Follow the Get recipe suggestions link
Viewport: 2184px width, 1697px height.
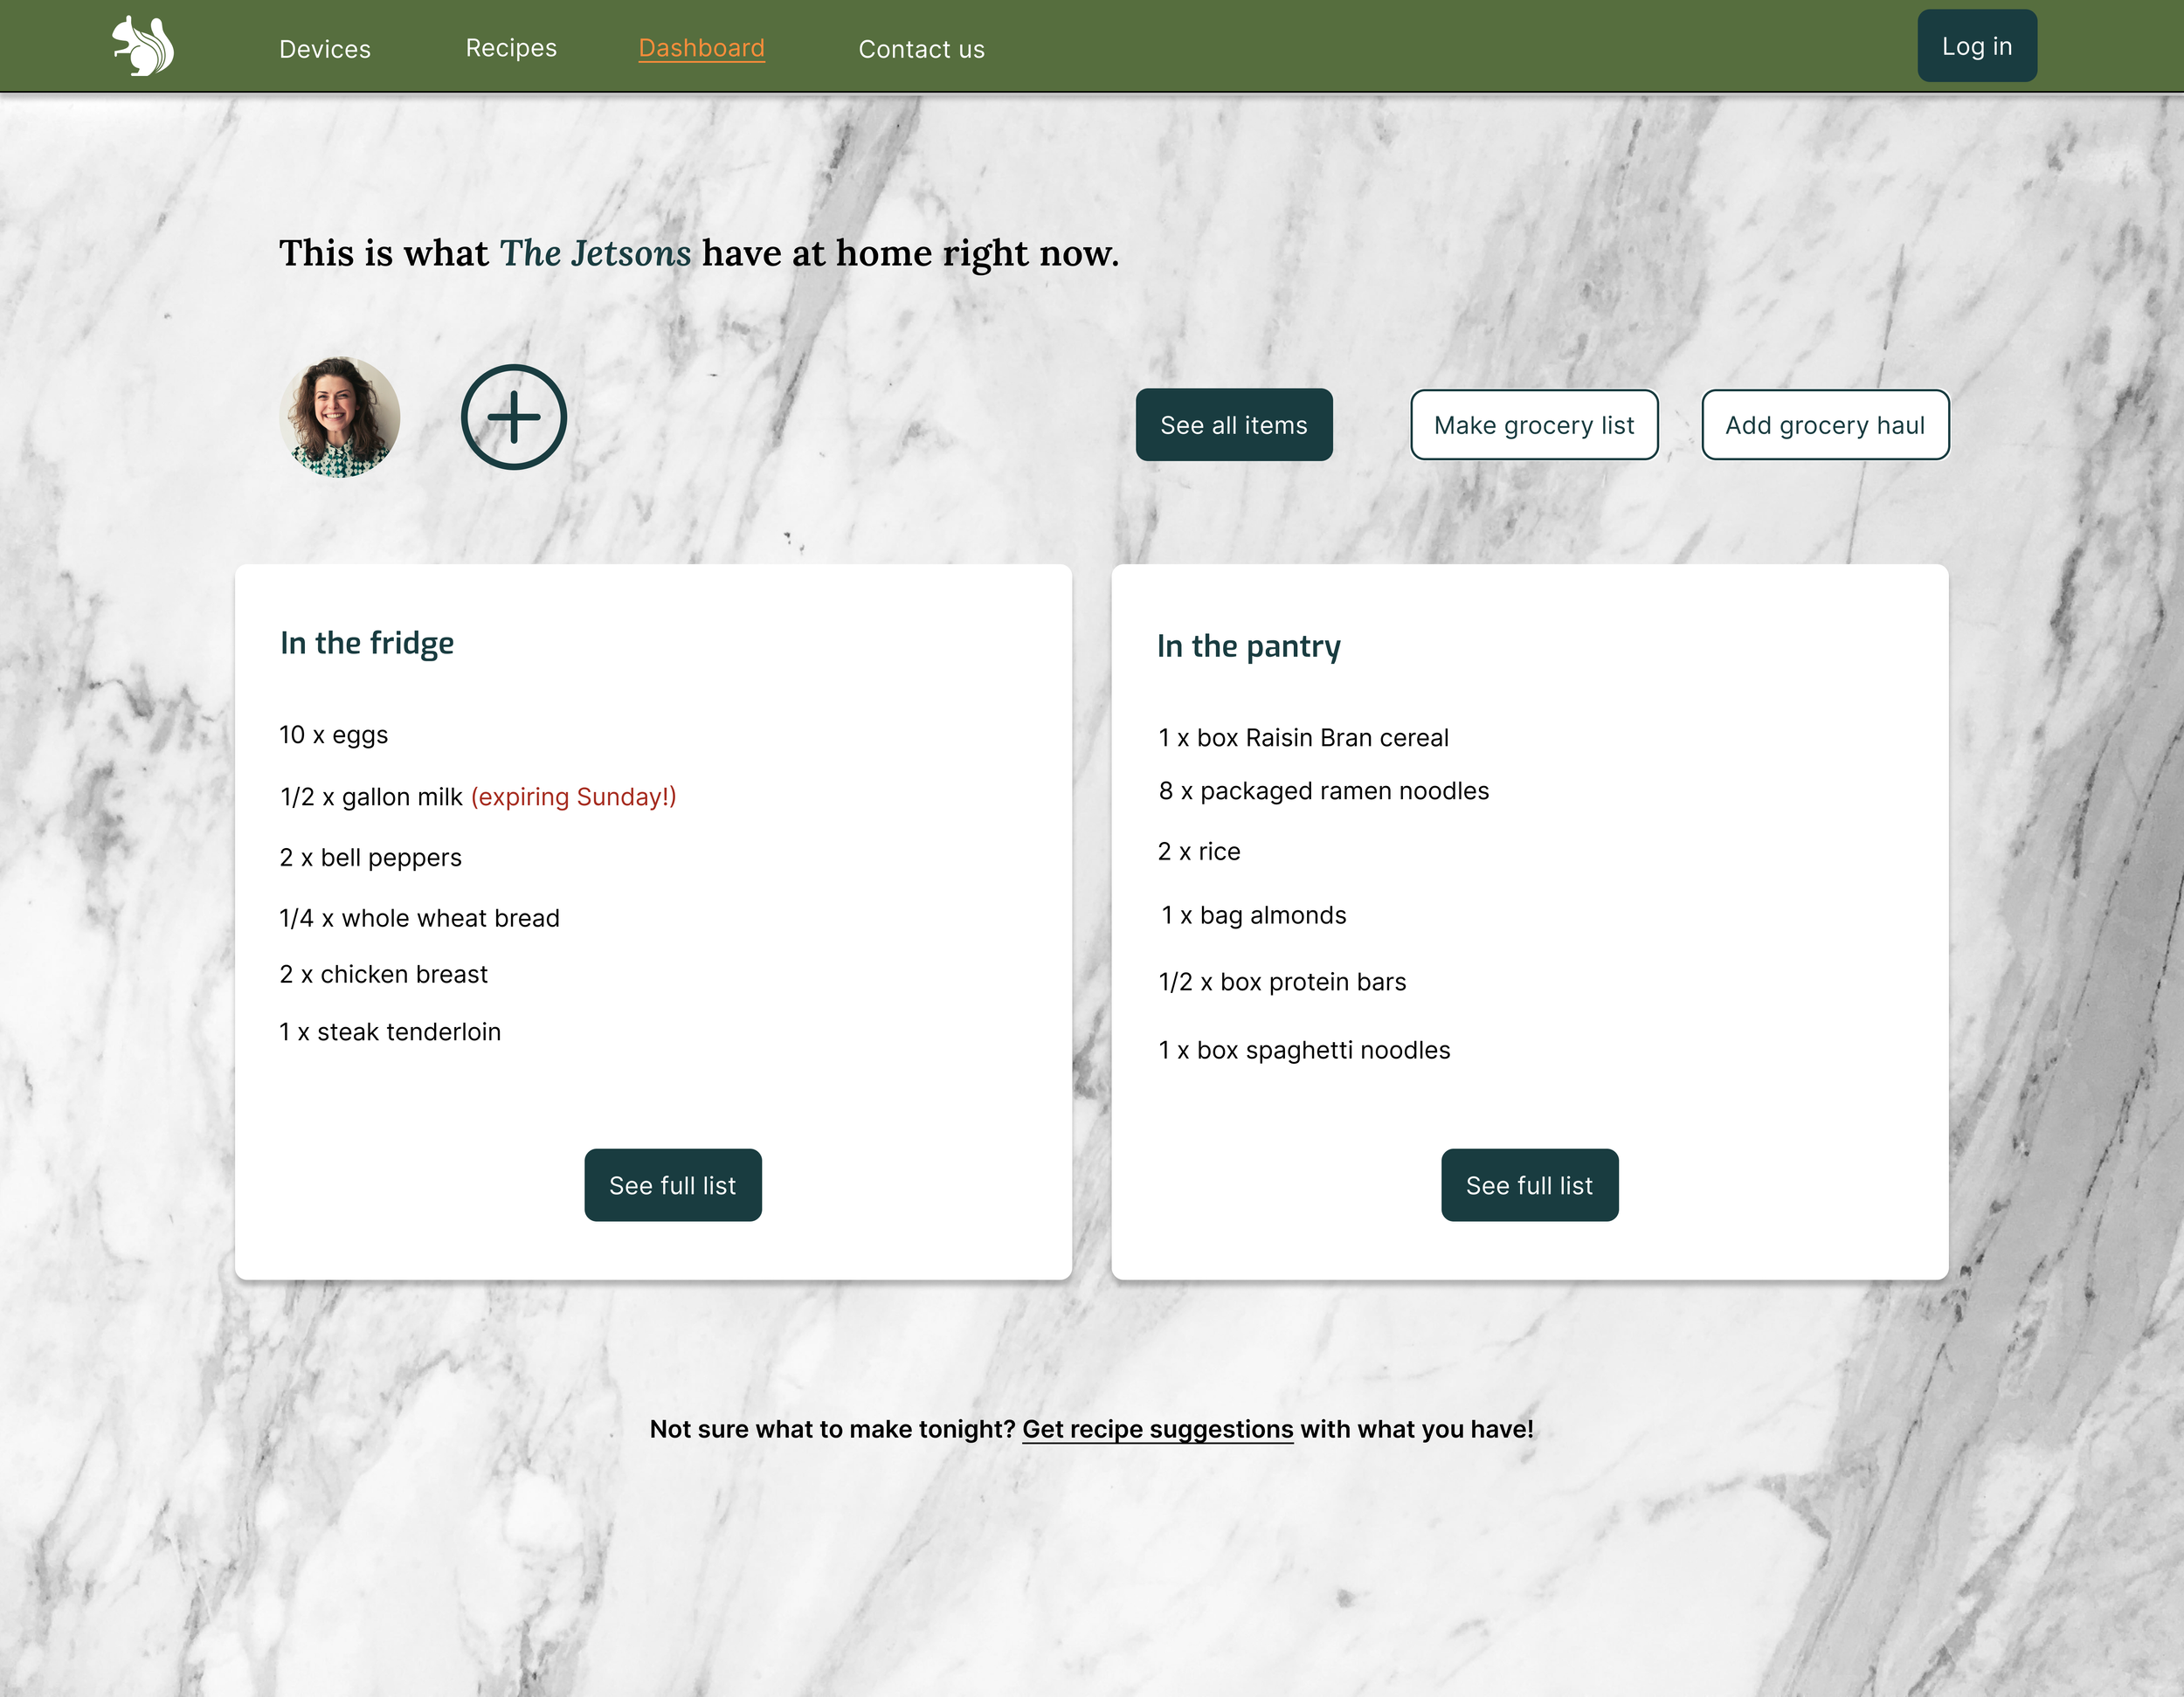1157,1429
